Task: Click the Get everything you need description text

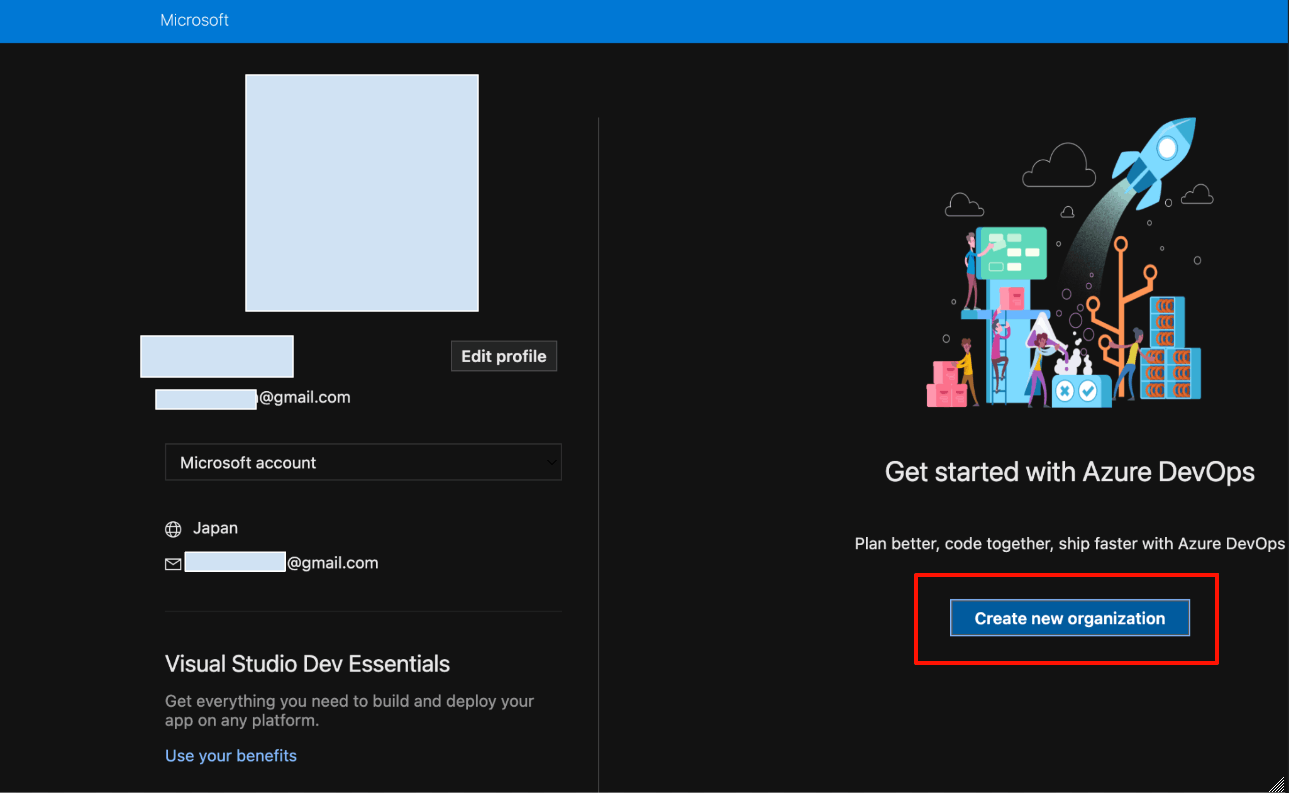Action: (x=350, y=711)
